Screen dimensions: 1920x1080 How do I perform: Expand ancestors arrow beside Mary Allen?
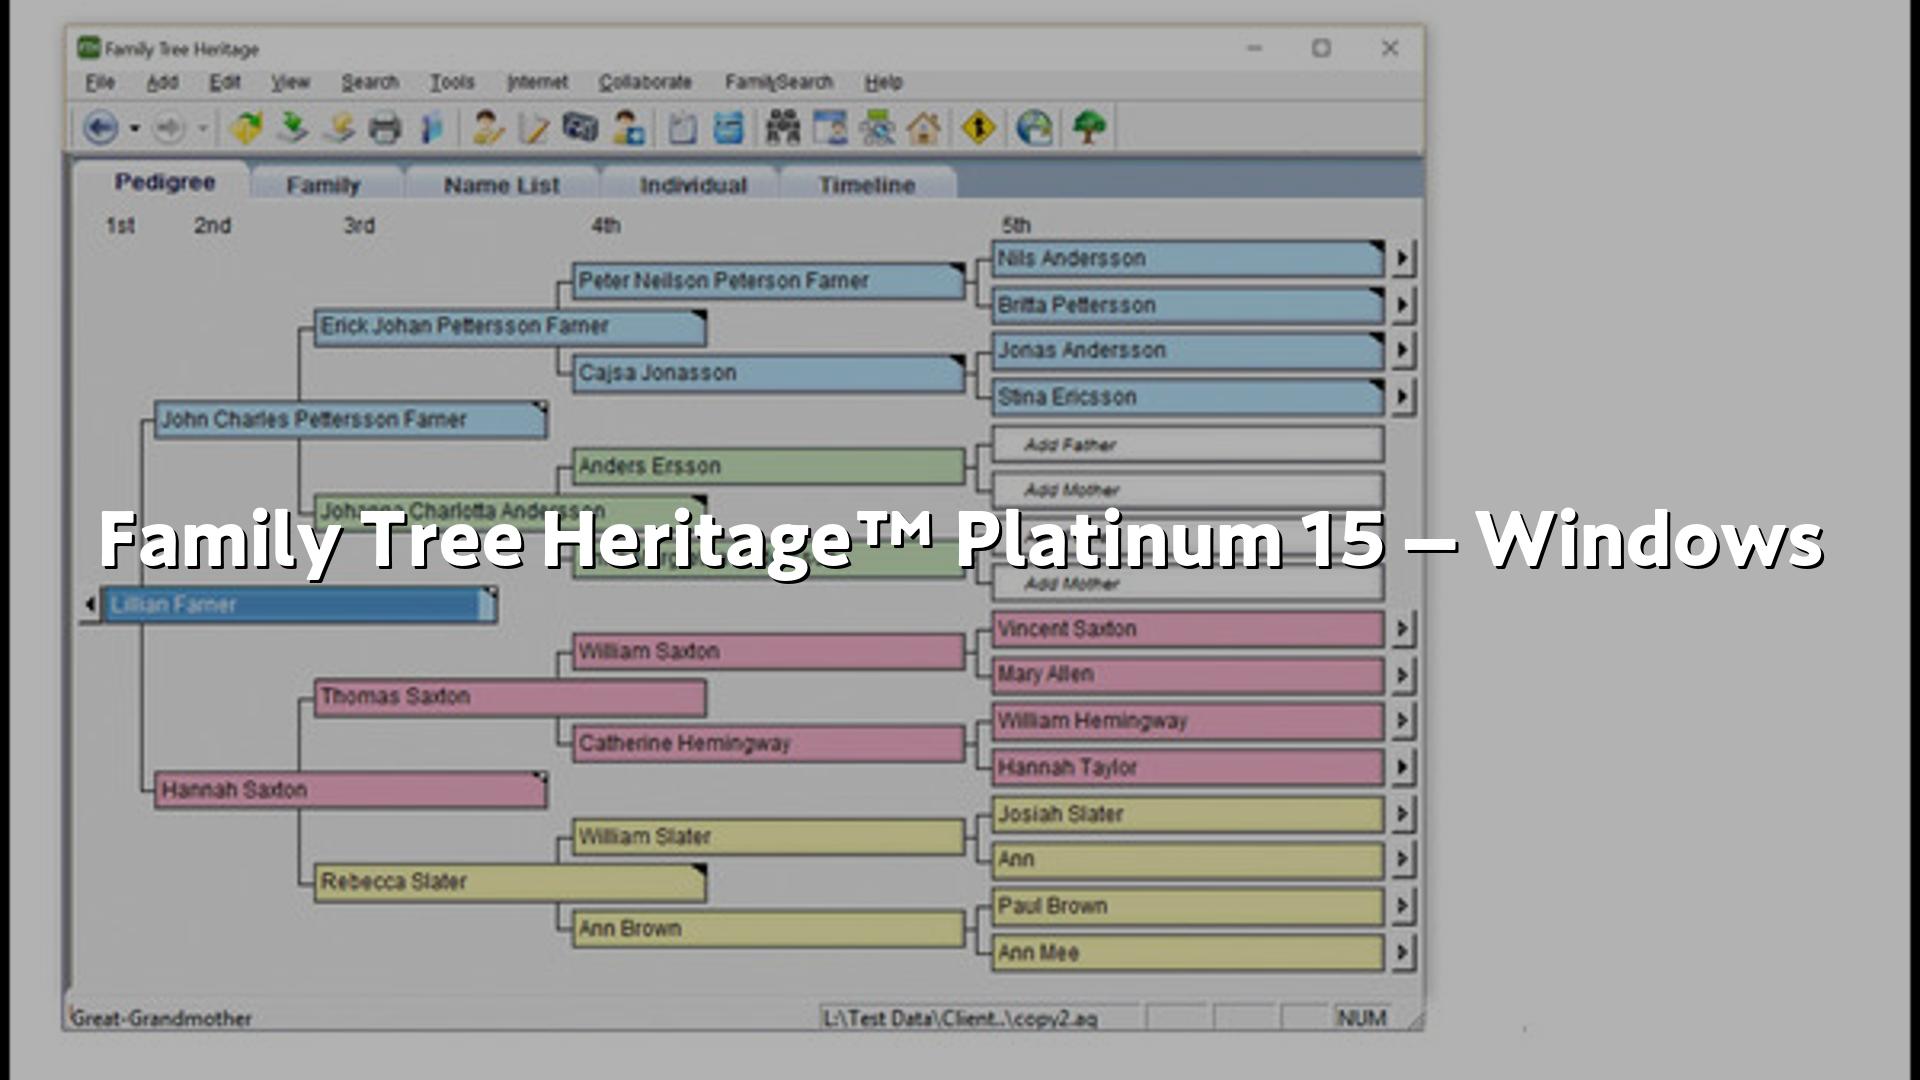[1402, 675]
